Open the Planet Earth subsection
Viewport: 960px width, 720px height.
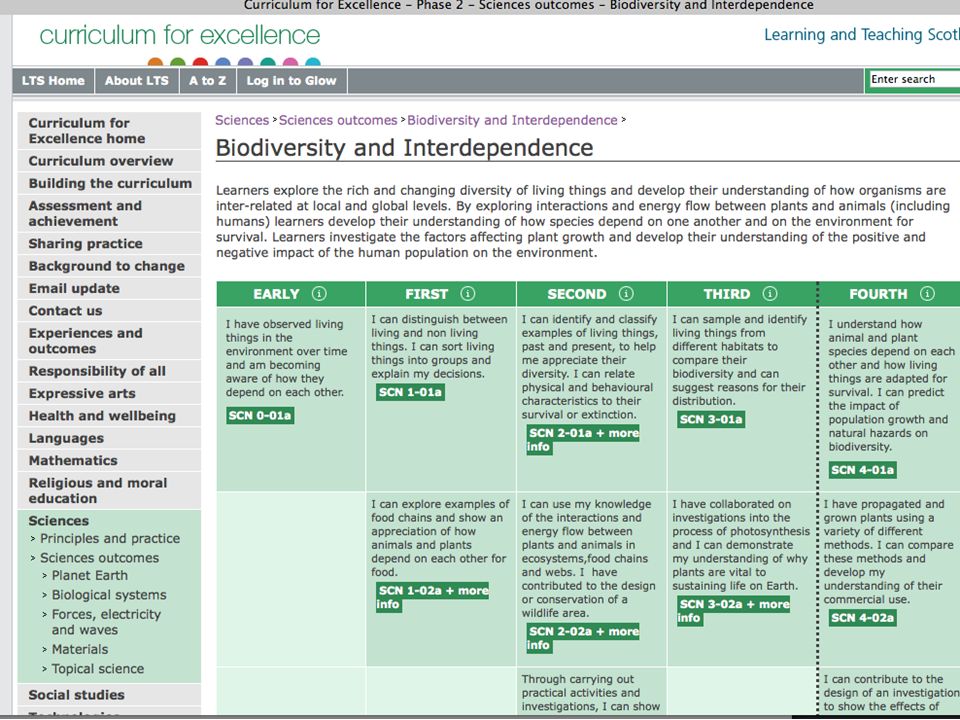coord(90,576)
